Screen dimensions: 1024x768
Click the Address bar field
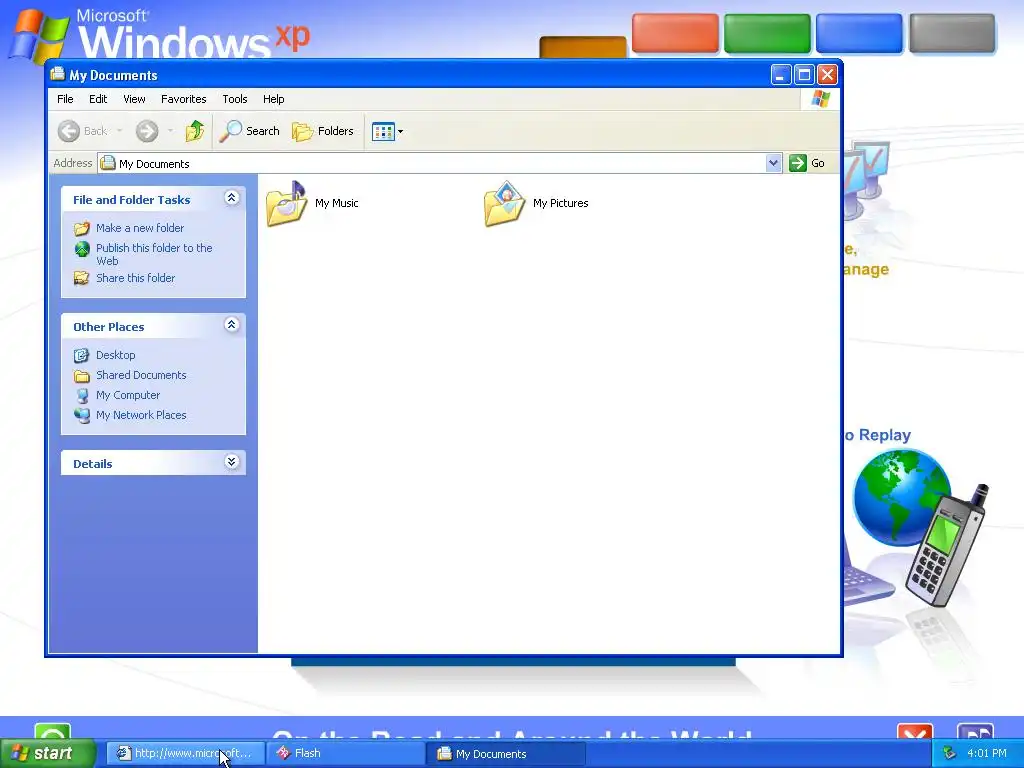coord(440,163)
